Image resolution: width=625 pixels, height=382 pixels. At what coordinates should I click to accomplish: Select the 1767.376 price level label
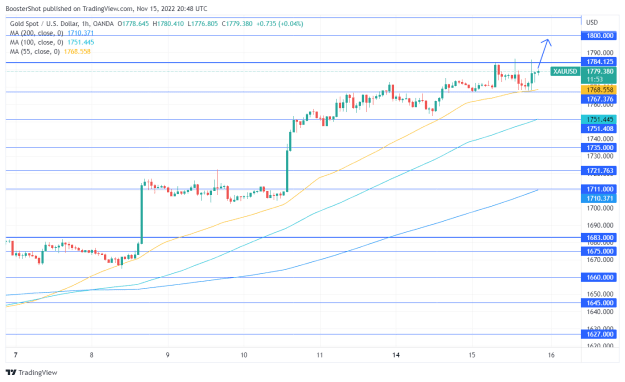tap(599, 99)
